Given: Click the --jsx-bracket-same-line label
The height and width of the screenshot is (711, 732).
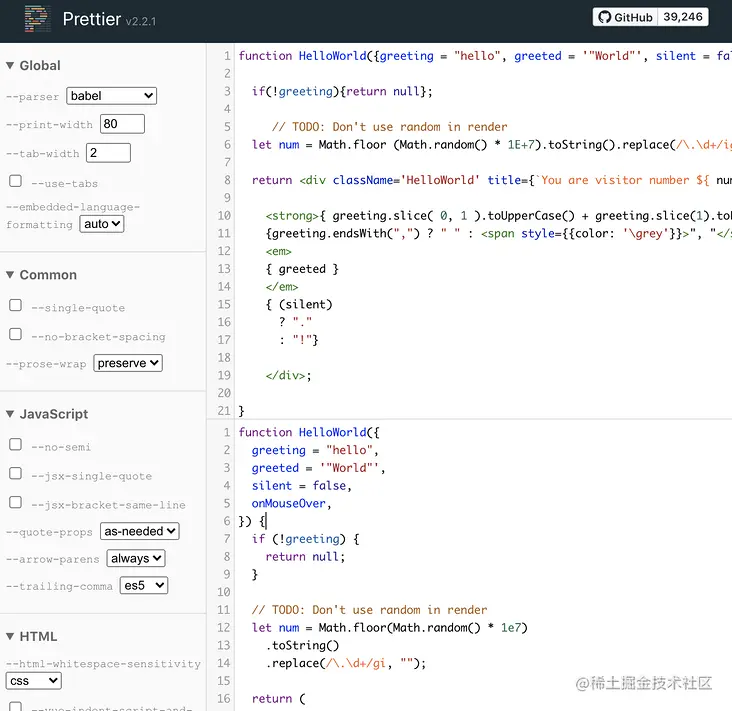Looking at the screenshot, I should point(108,505).
